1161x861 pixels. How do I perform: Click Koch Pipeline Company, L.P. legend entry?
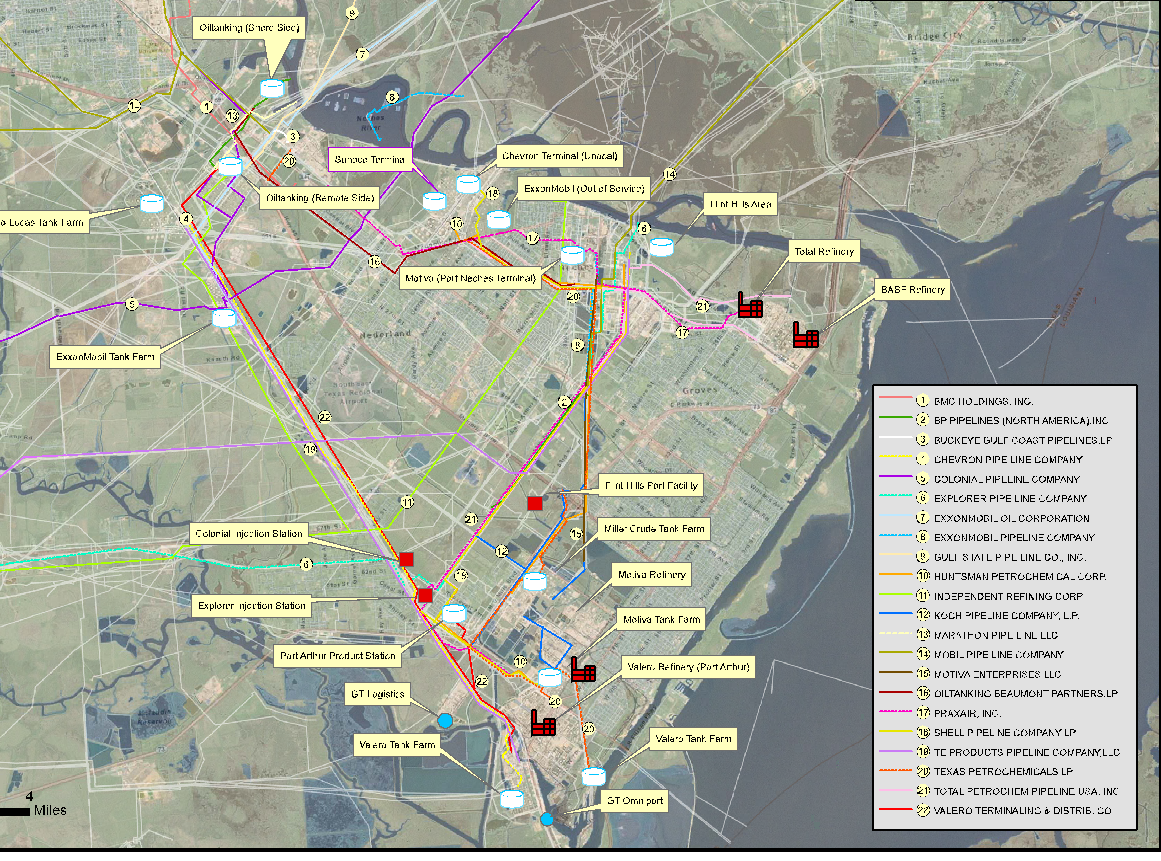[x=980, y=615]
